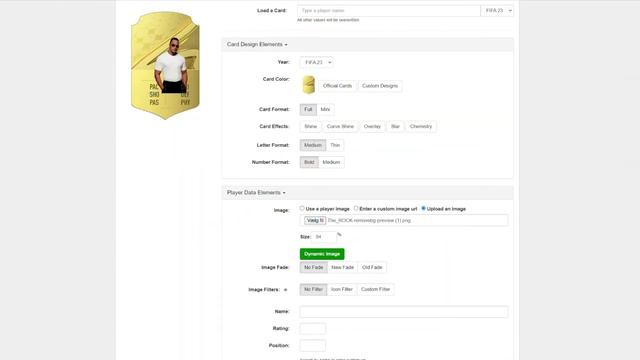Choose Medium number format

click(x=331, y=162)
